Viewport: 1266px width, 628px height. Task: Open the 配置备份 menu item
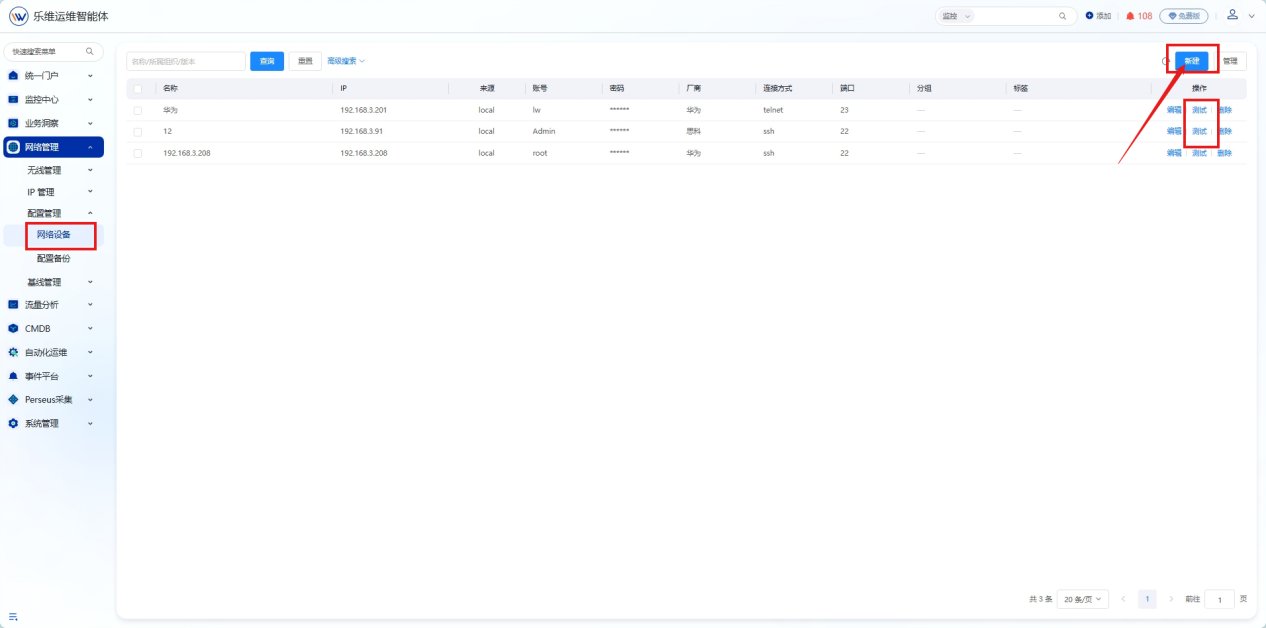[x=53, y=258]
